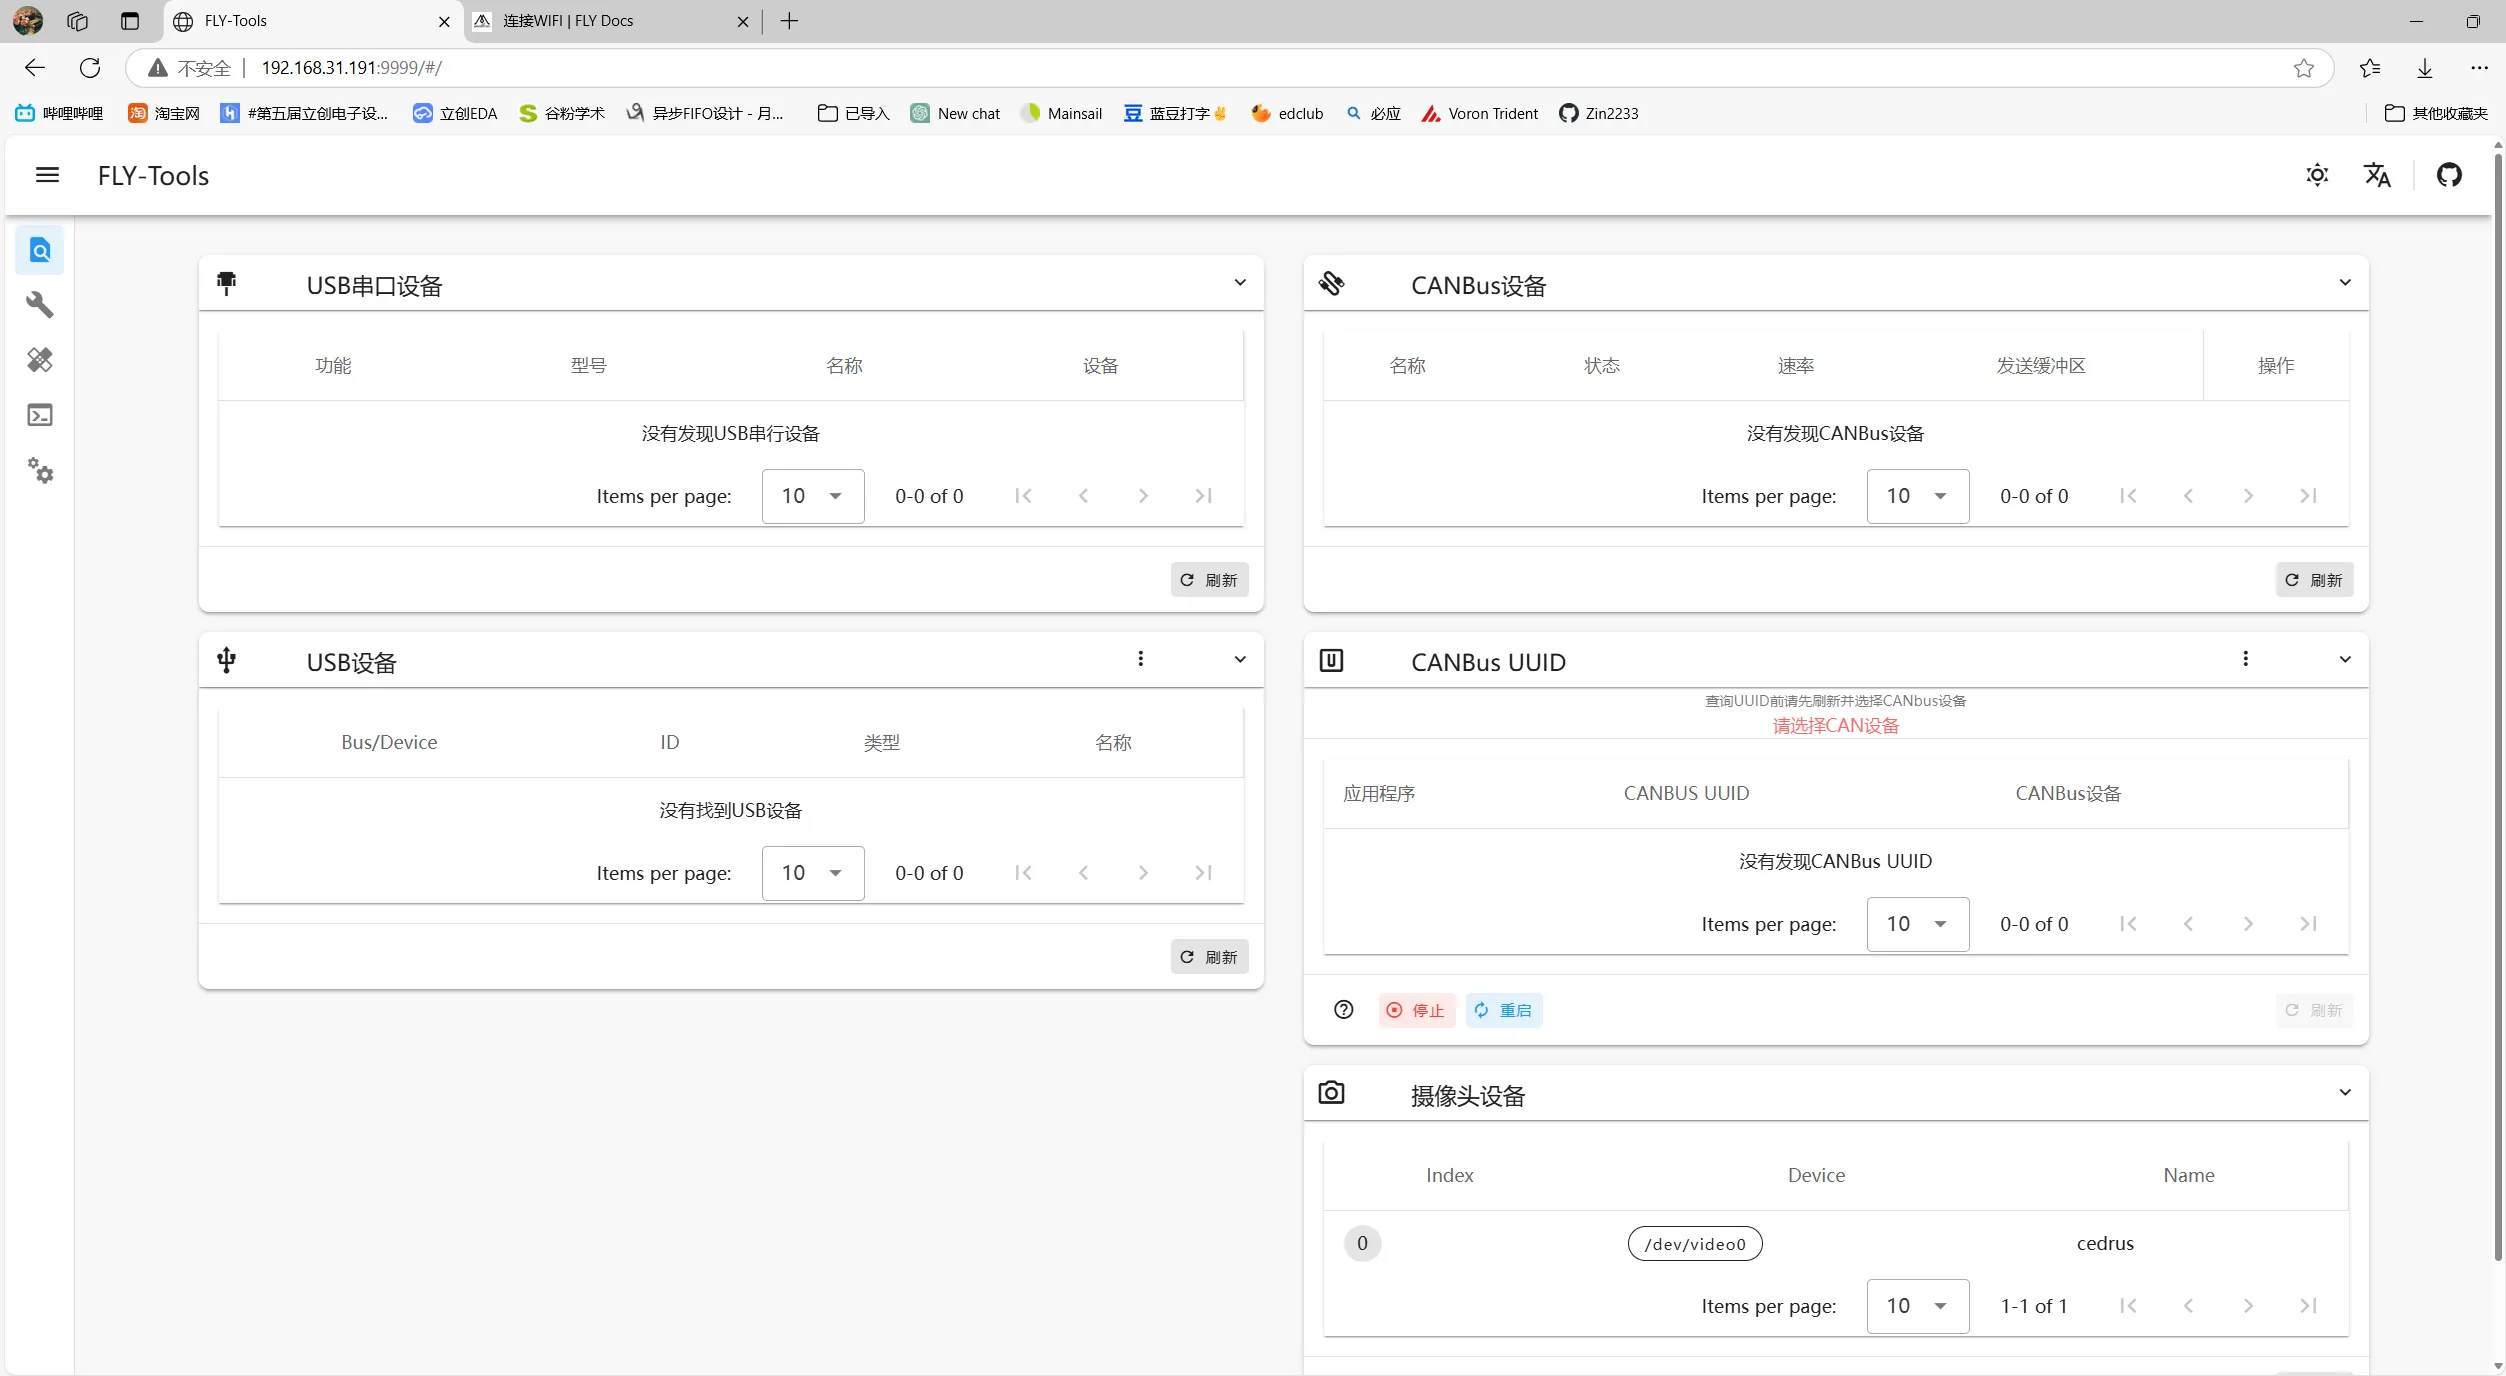Click the red 停止 button

[x=1416, y=1010]
